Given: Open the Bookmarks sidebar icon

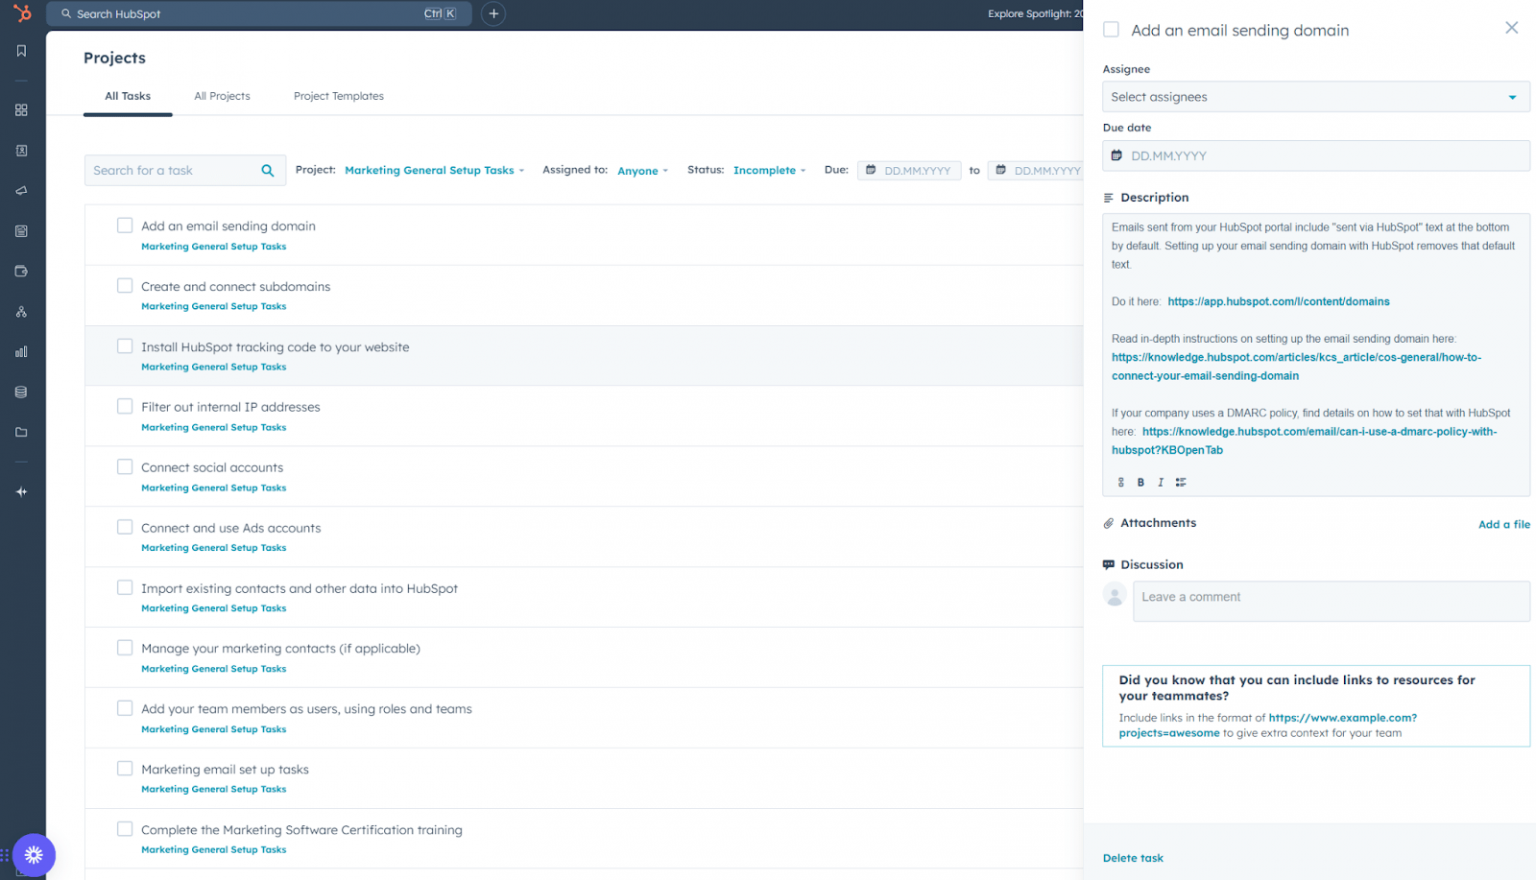Looking at the screenshot, I should 21,50.
